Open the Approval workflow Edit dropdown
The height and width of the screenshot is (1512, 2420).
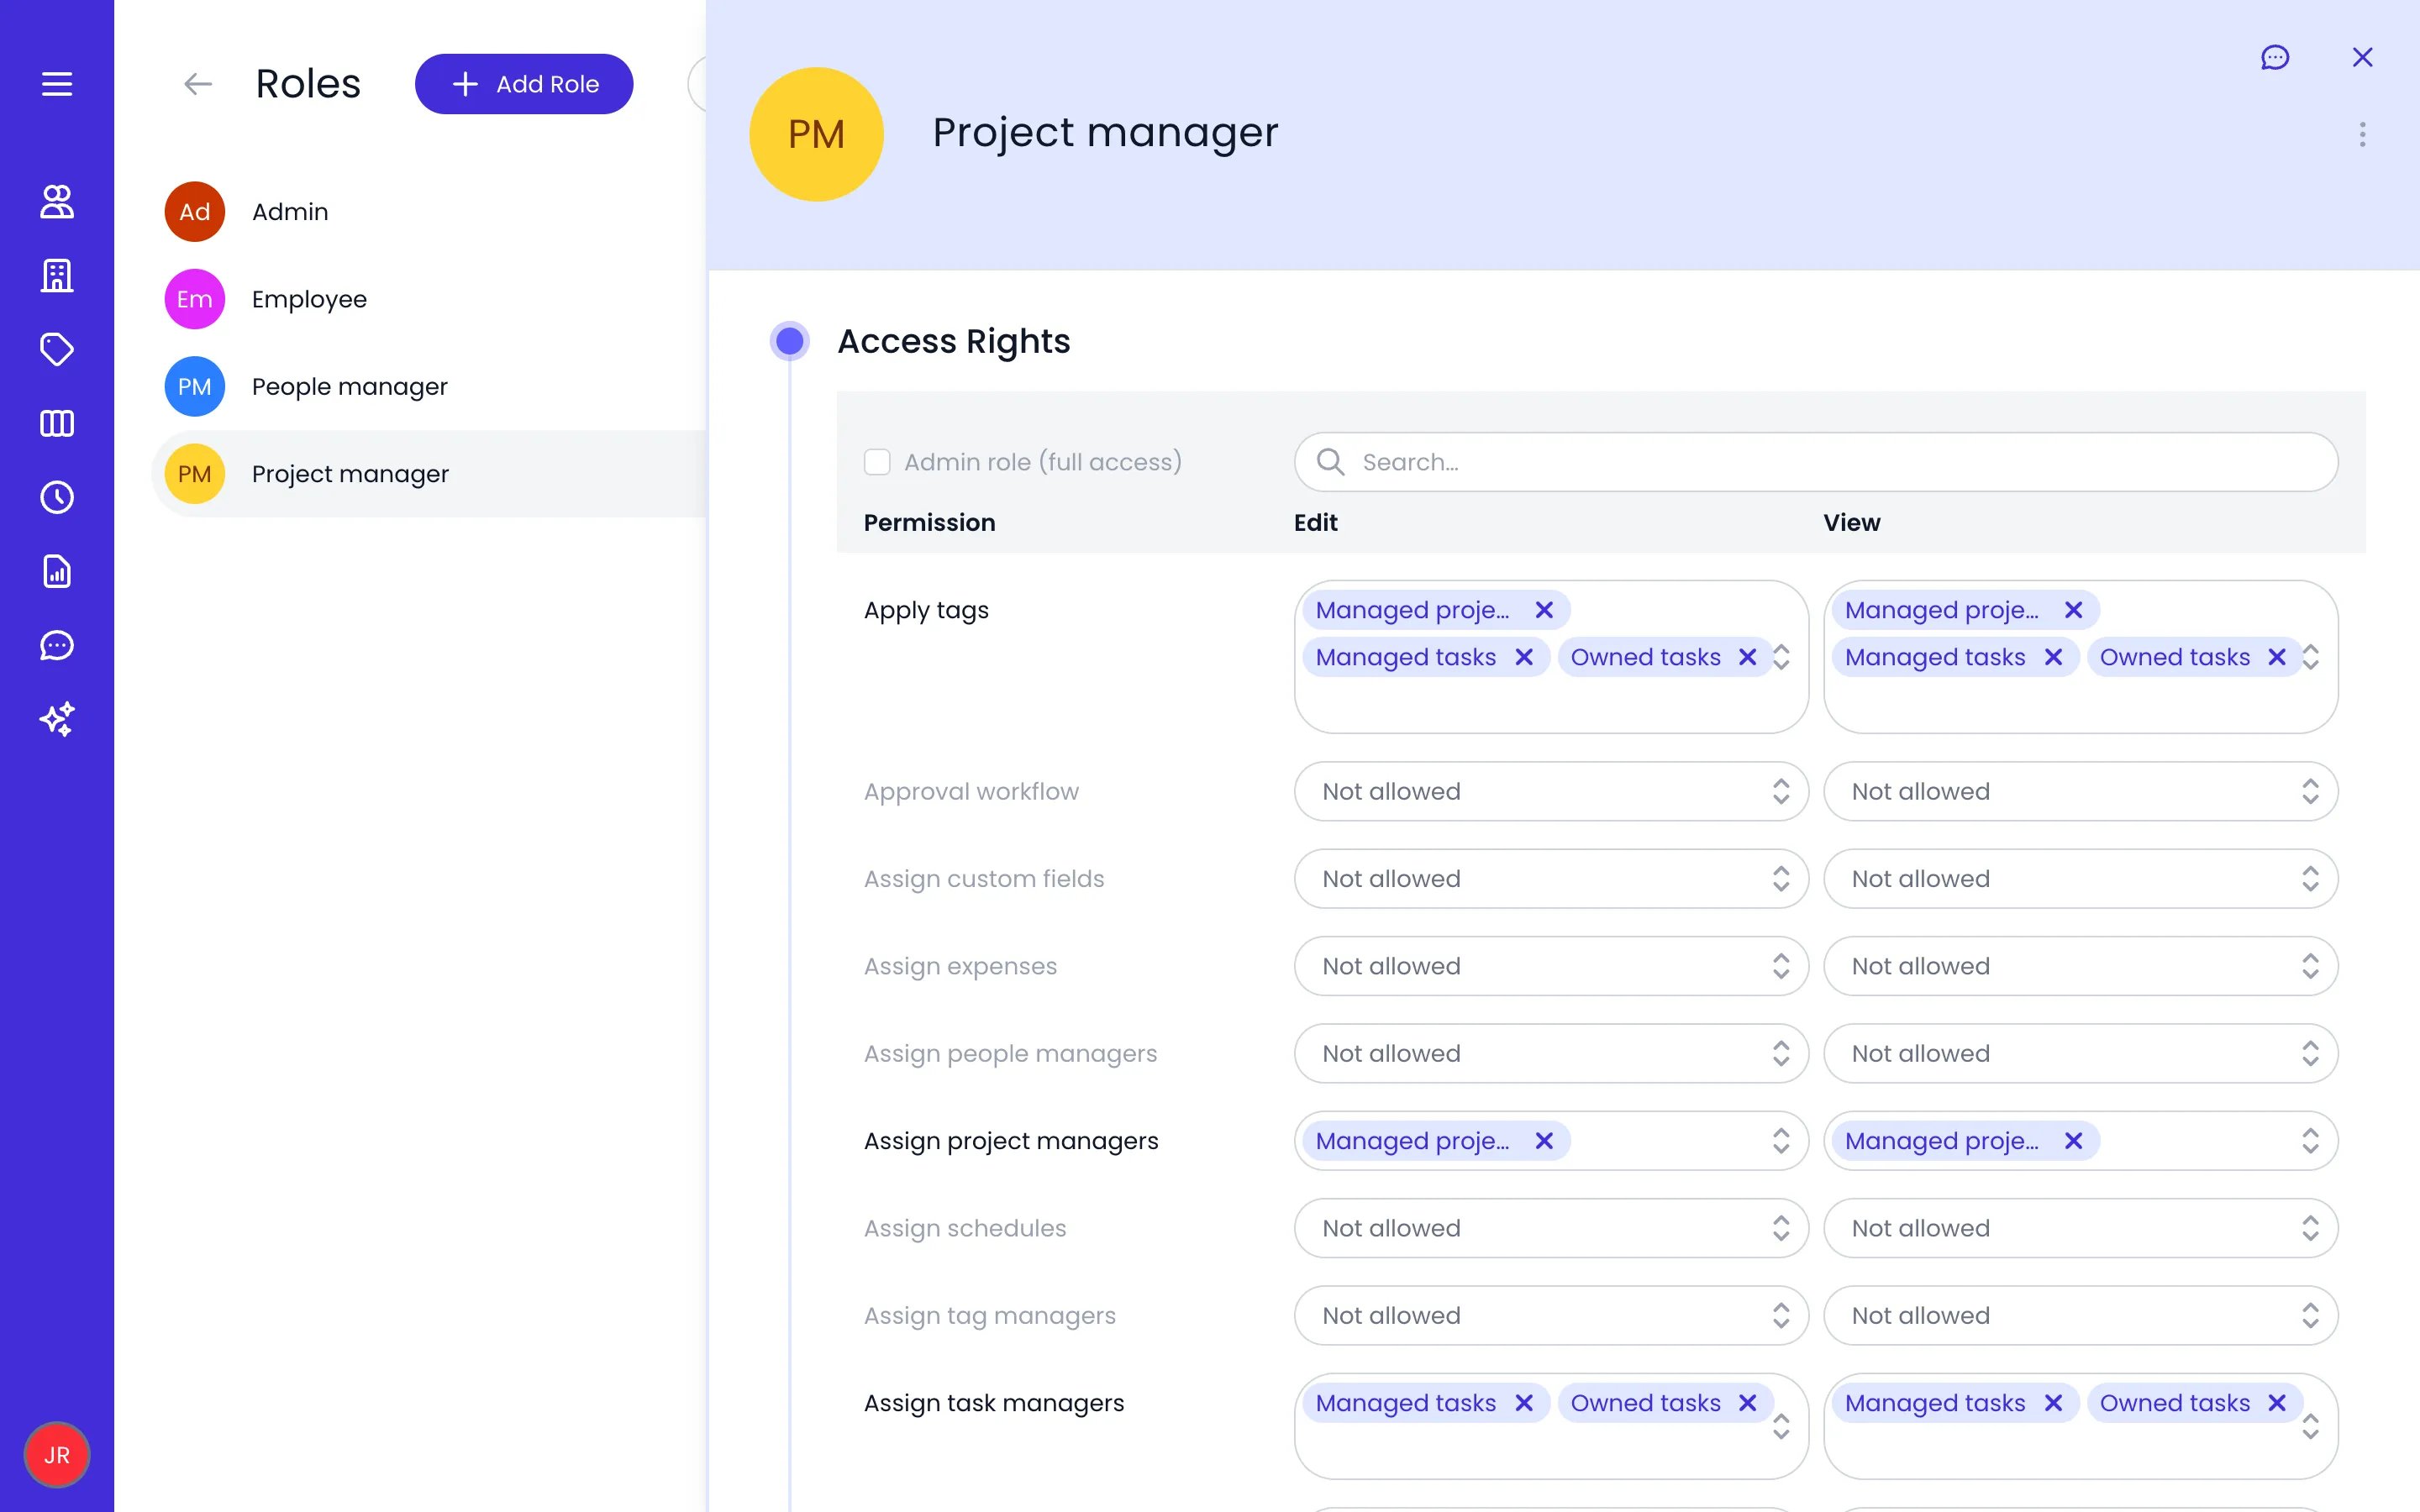(x=1551, y=791)
